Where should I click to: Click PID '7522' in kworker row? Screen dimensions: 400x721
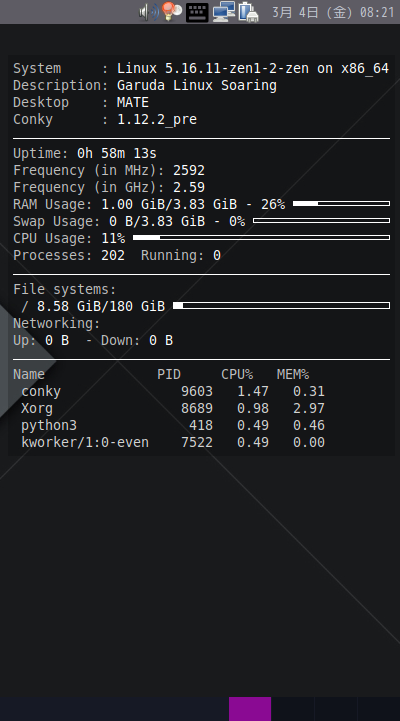[197, 442]
